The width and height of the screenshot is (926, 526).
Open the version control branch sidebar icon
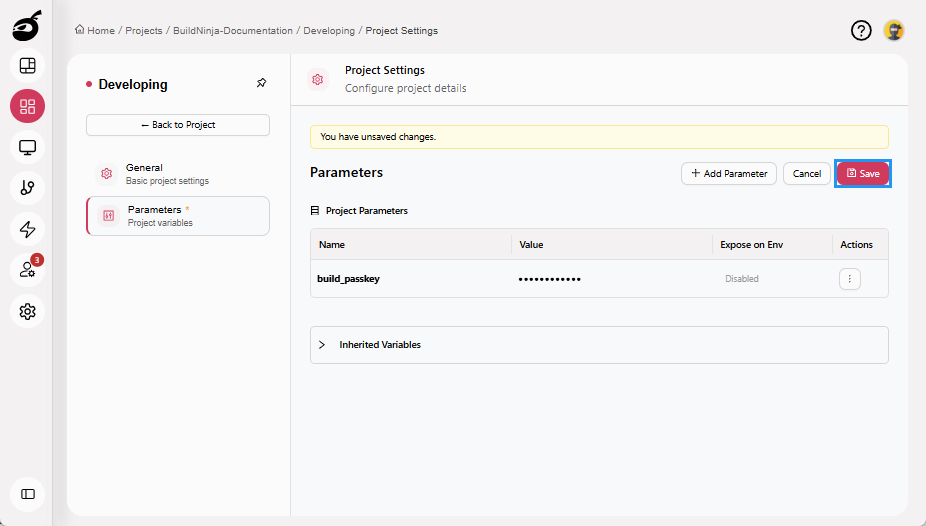[28, 188]
